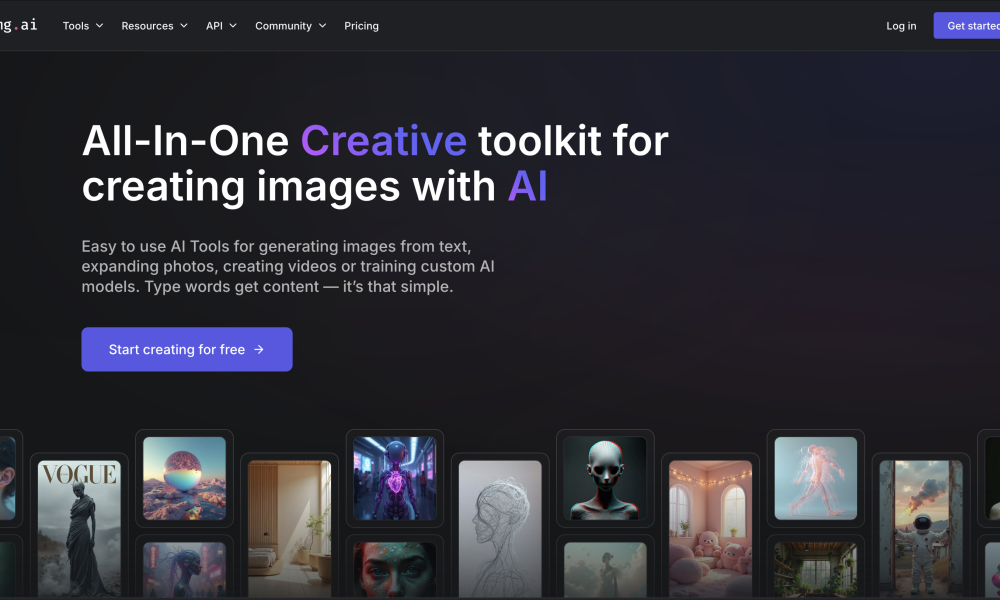
Task: Open the VOGUE magazine cover thumbnail
Action: 79,529
